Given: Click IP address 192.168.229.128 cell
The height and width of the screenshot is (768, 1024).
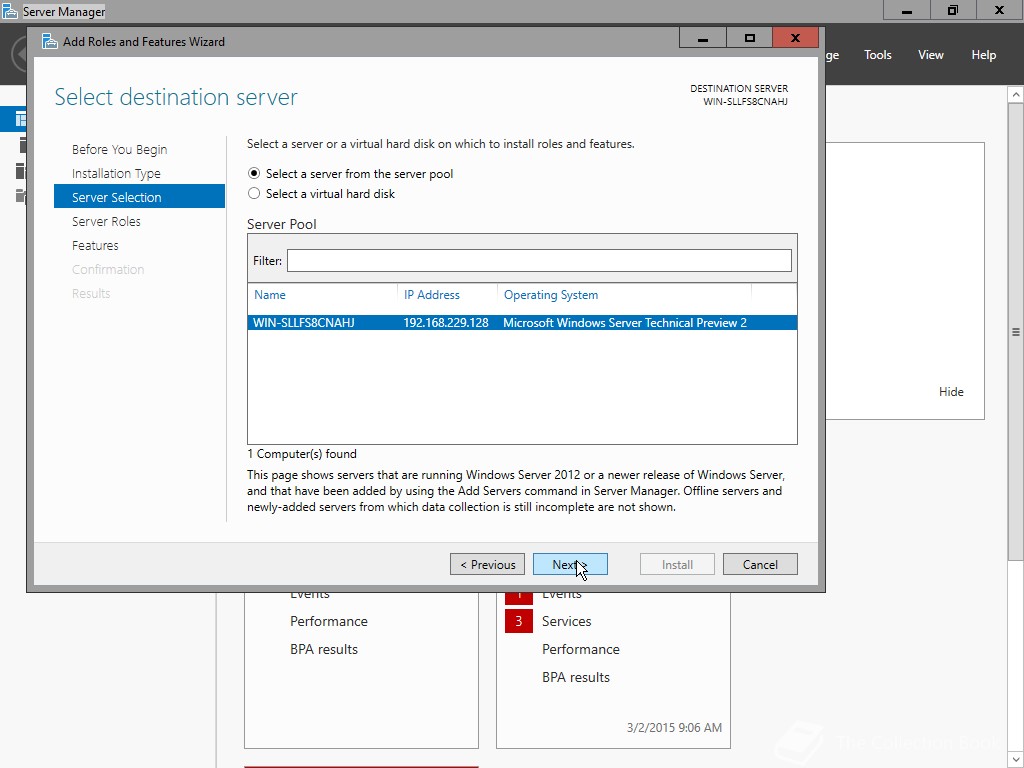Looking at the screenshot, I should pyautogui.click(x=445, y=323).
